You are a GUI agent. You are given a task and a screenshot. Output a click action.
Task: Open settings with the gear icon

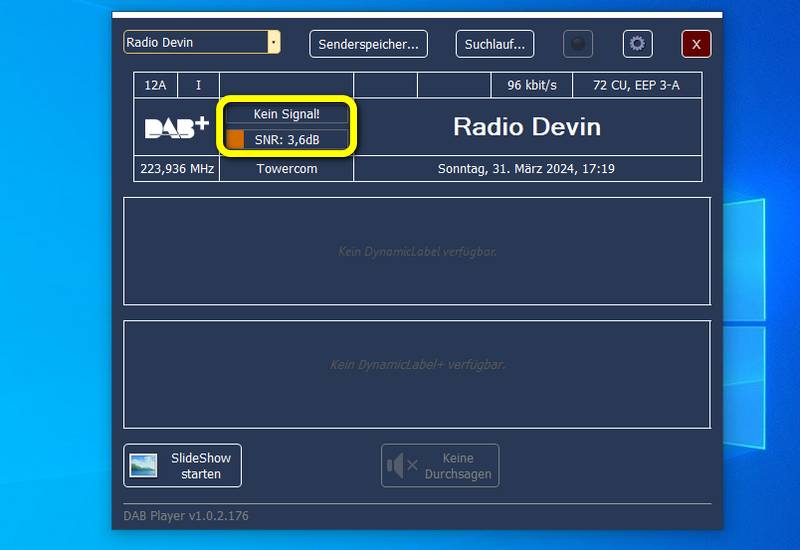click(638, 44)
